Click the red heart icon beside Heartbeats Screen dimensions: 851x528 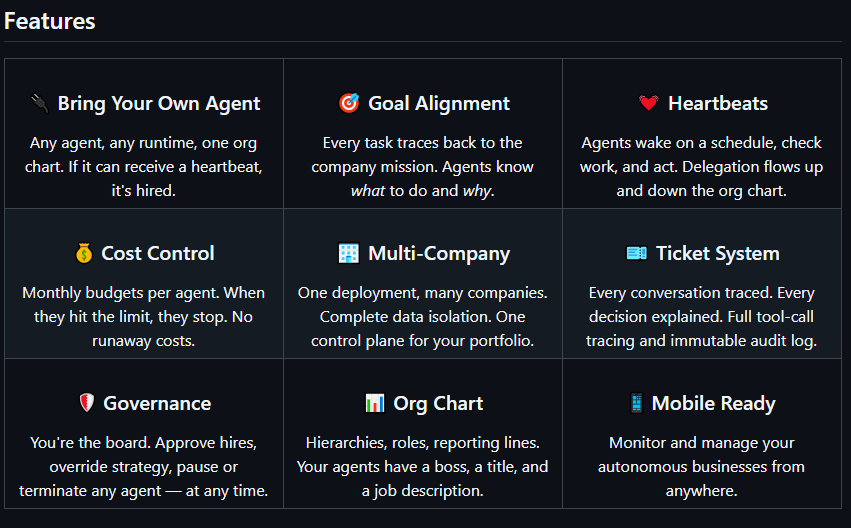[x=648, y=104]
